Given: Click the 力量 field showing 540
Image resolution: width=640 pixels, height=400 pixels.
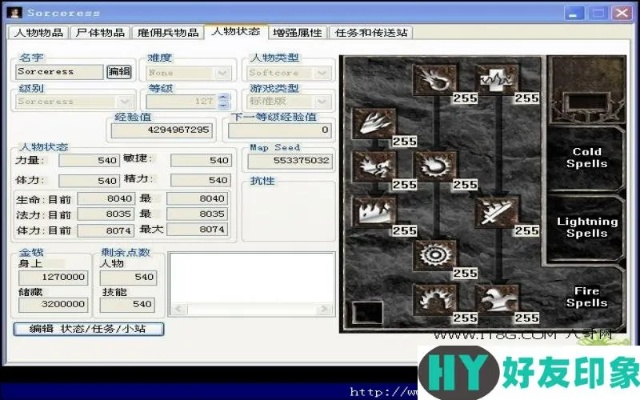Looking at the screenshot, I should [89, 160].
